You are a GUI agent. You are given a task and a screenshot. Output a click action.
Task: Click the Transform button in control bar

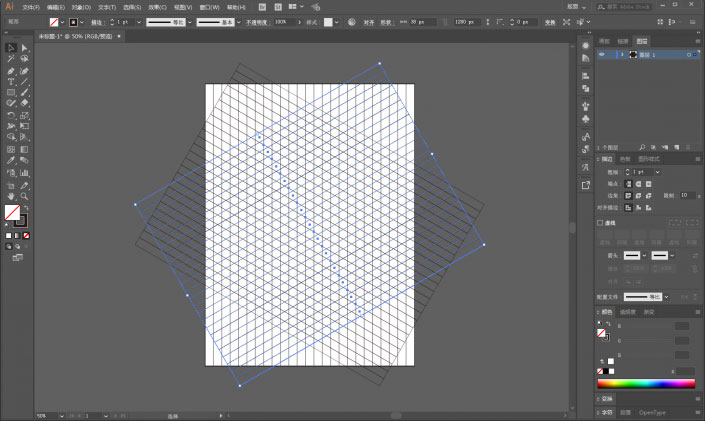(550, 22)
